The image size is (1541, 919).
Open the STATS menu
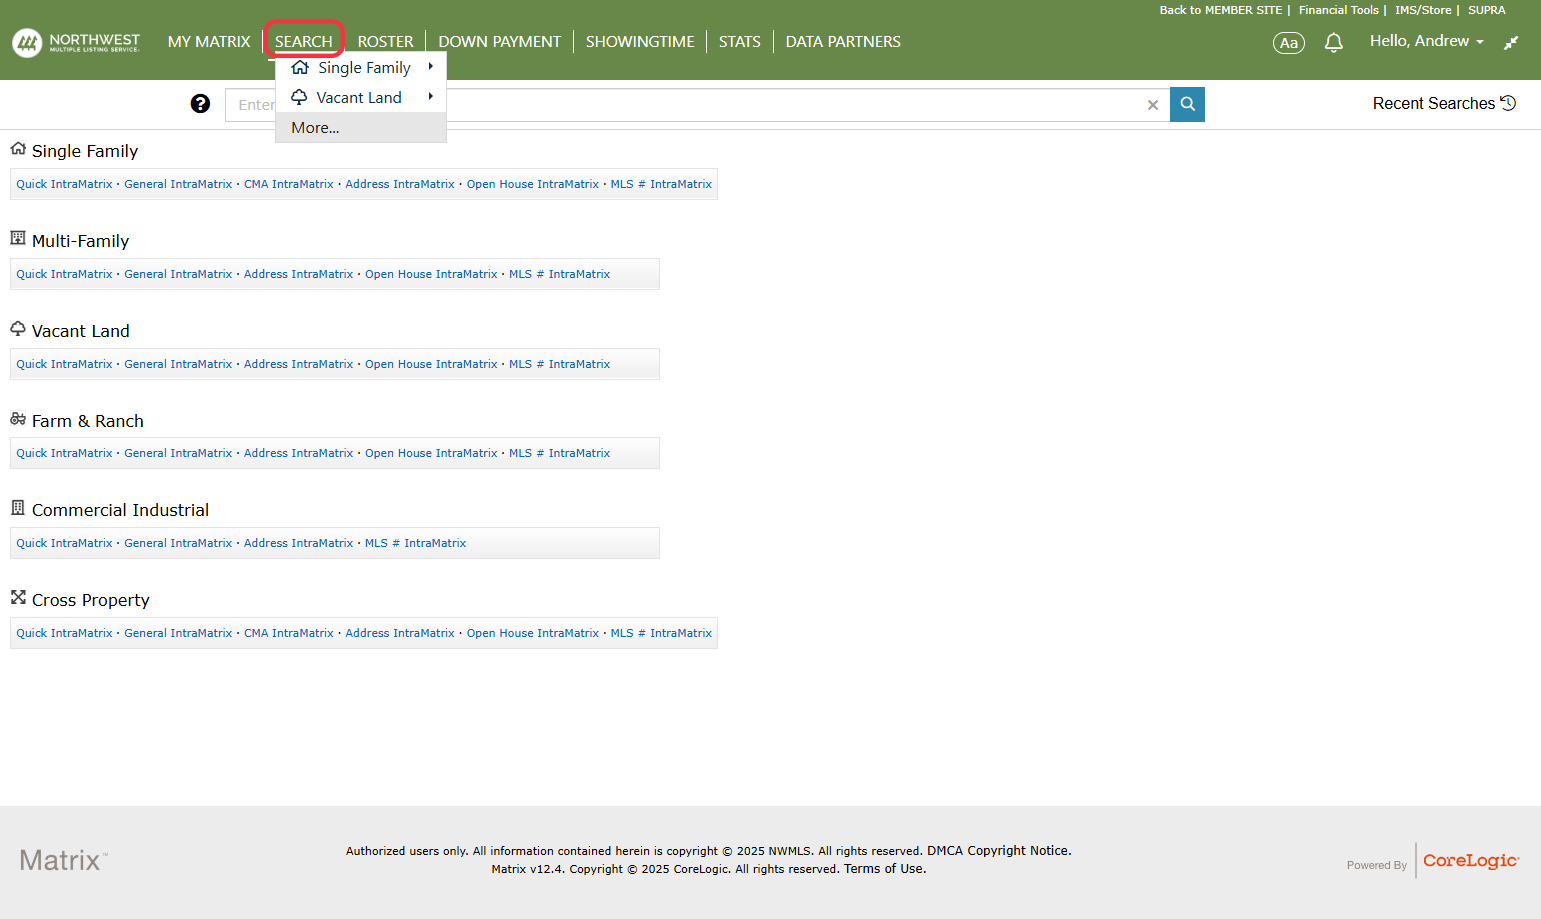point(740,42)
